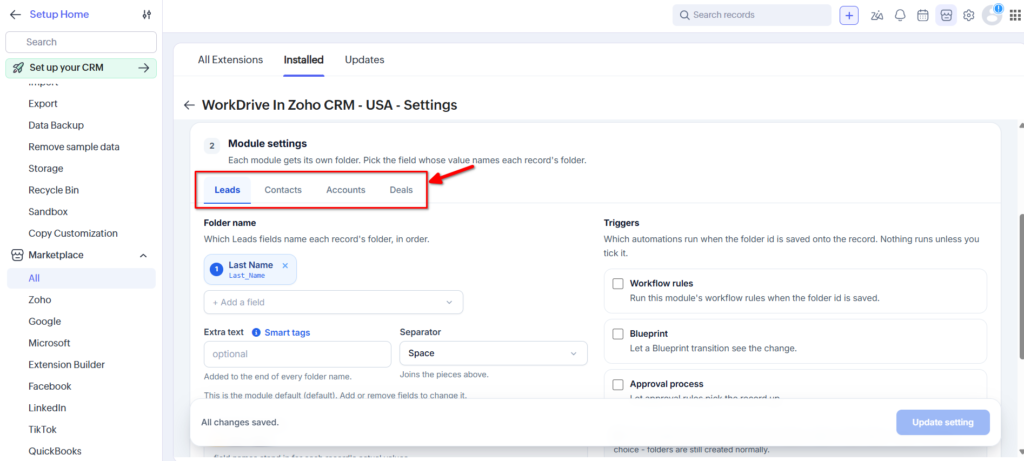The height and width of the screenshot is (461, 1024).
Task: Switch to the Contacts module tab
Action: pos(283,190)
